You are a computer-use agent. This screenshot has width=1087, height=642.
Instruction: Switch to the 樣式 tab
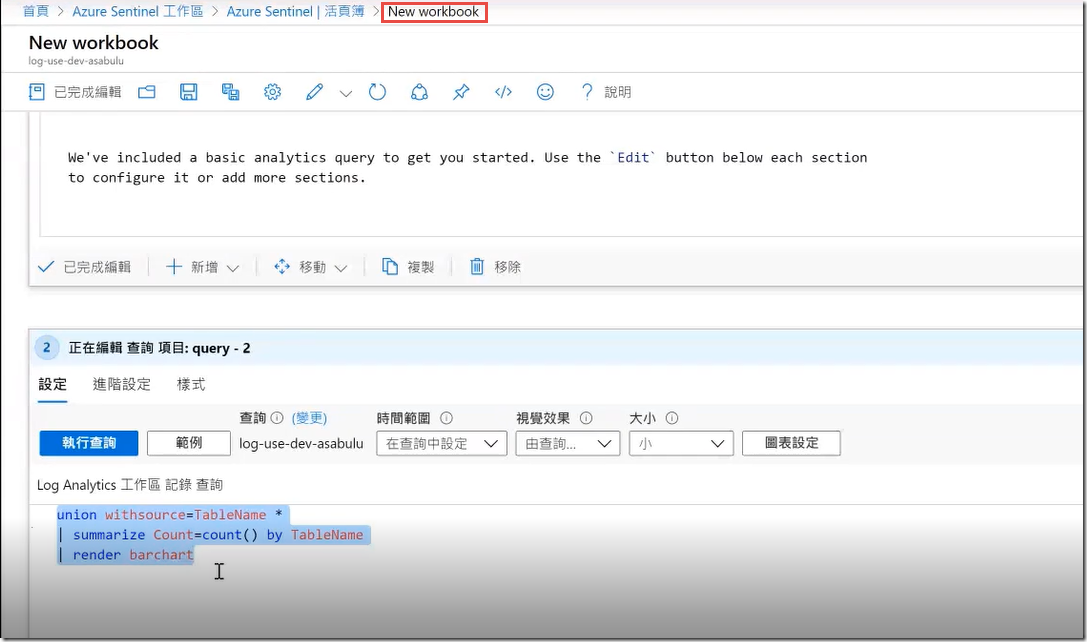tap(191, 384)
